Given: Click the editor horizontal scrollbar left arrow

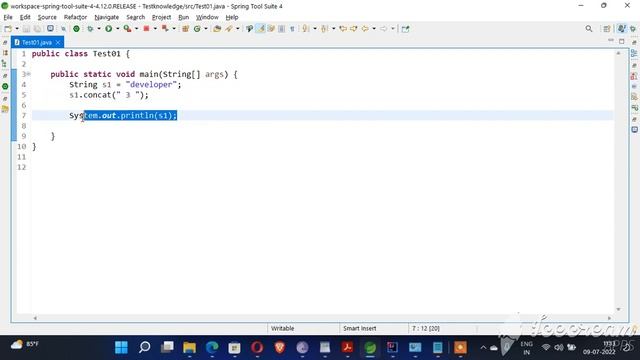Looking at the screenshot, I should pyautogui.click(x=35, y=318).
